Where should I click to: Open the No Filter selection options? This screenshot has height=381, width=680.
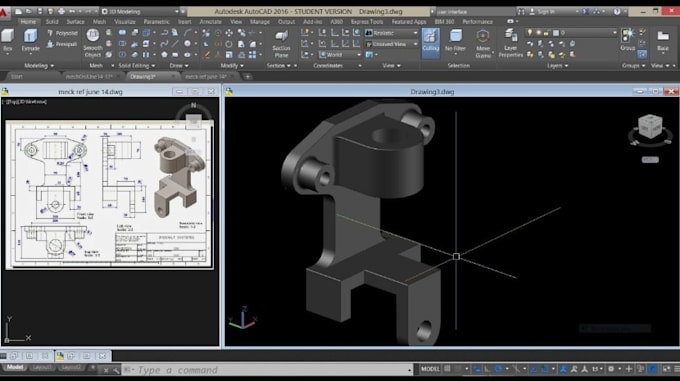[x=455, y=42]
